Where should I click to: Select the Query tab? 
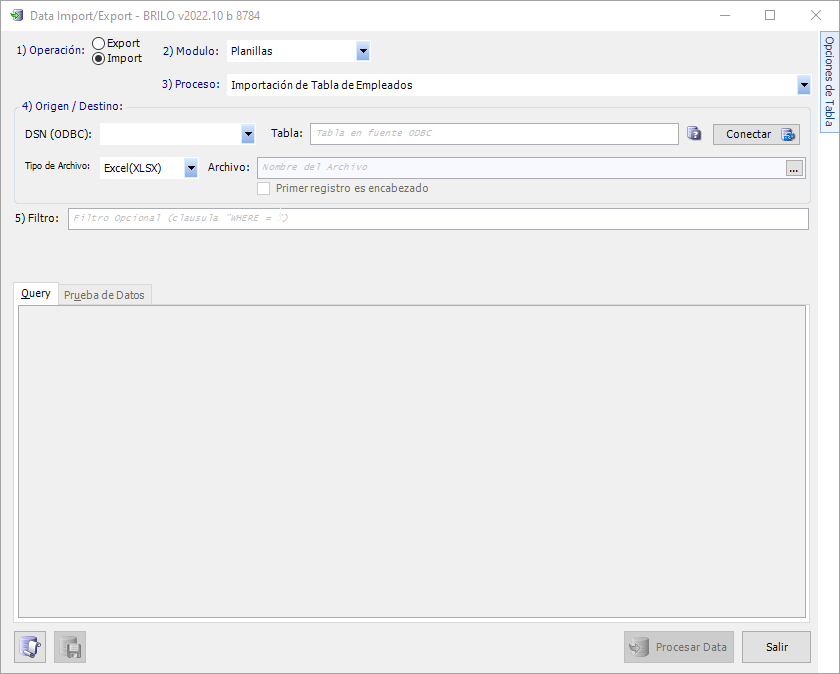(x=35, y=294)
